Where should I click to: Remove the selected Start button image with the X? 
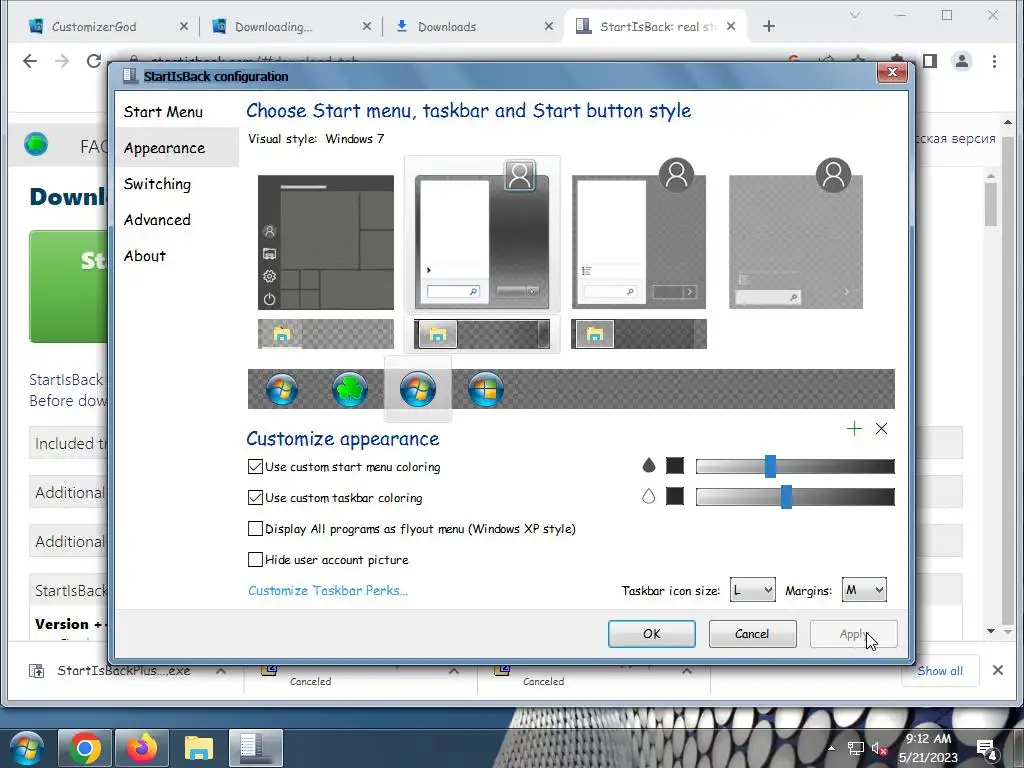[x=882, y=428]
